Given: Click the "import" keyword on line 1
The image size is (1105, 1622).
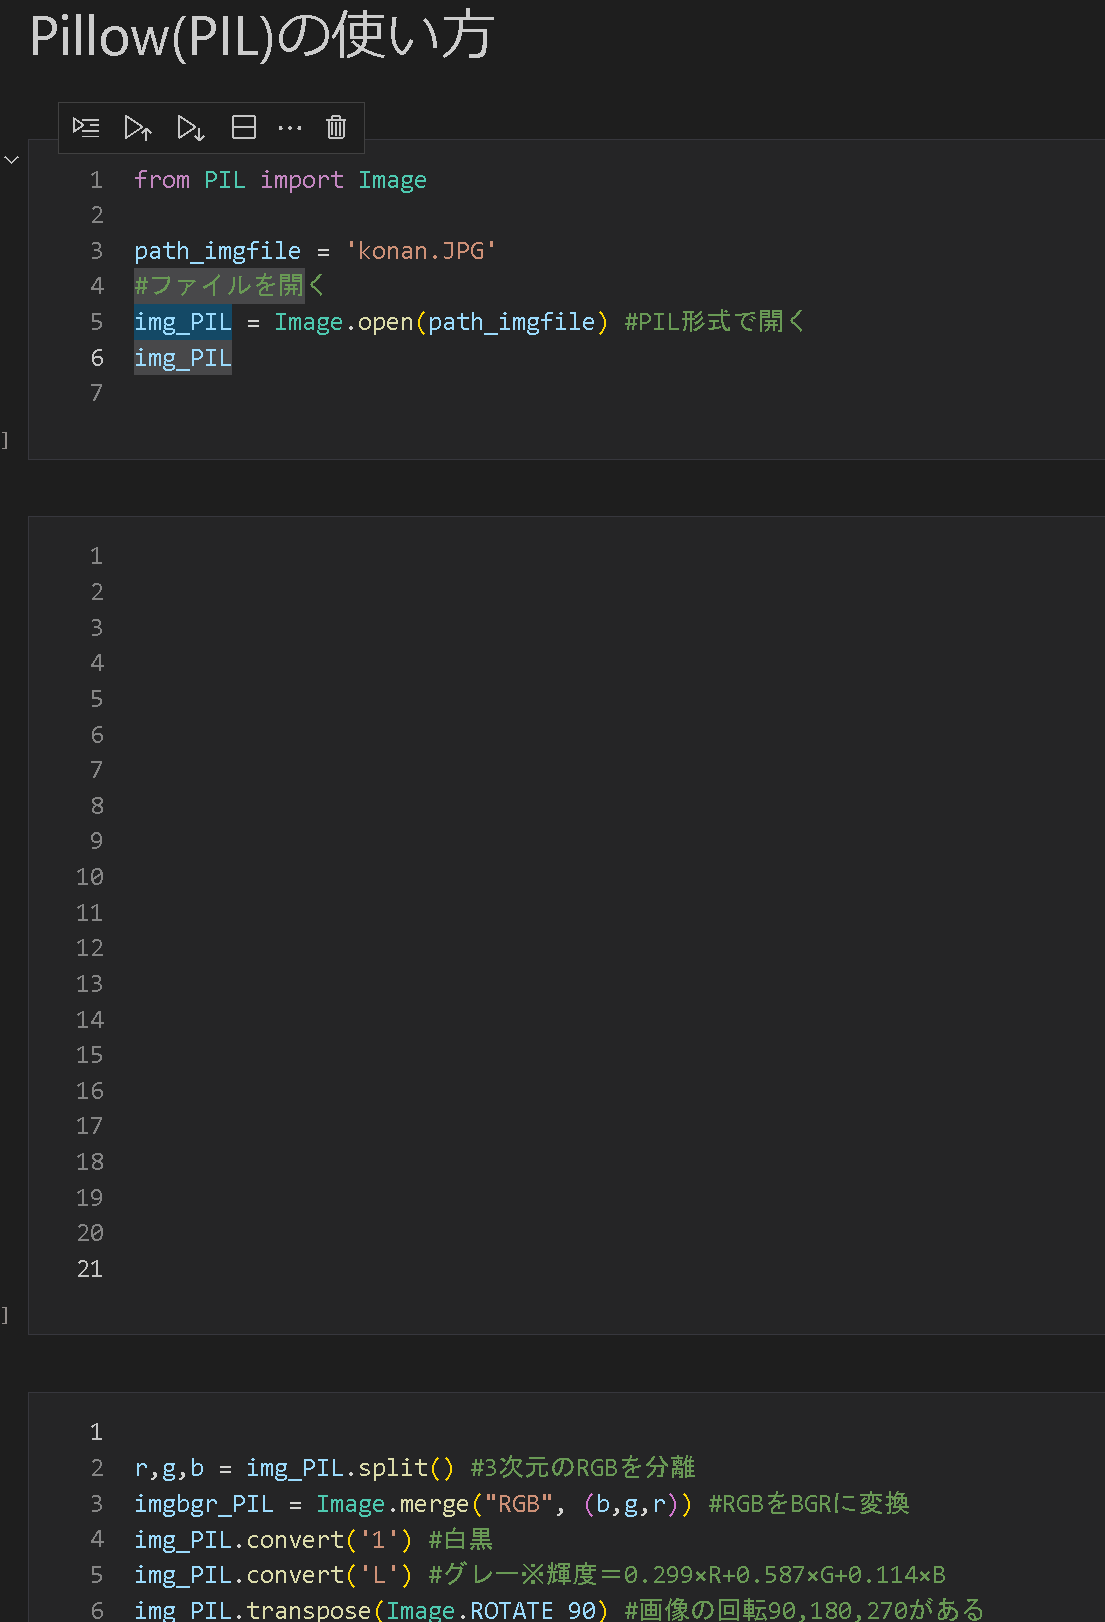Looking at the screenshot, I should 301,180.
